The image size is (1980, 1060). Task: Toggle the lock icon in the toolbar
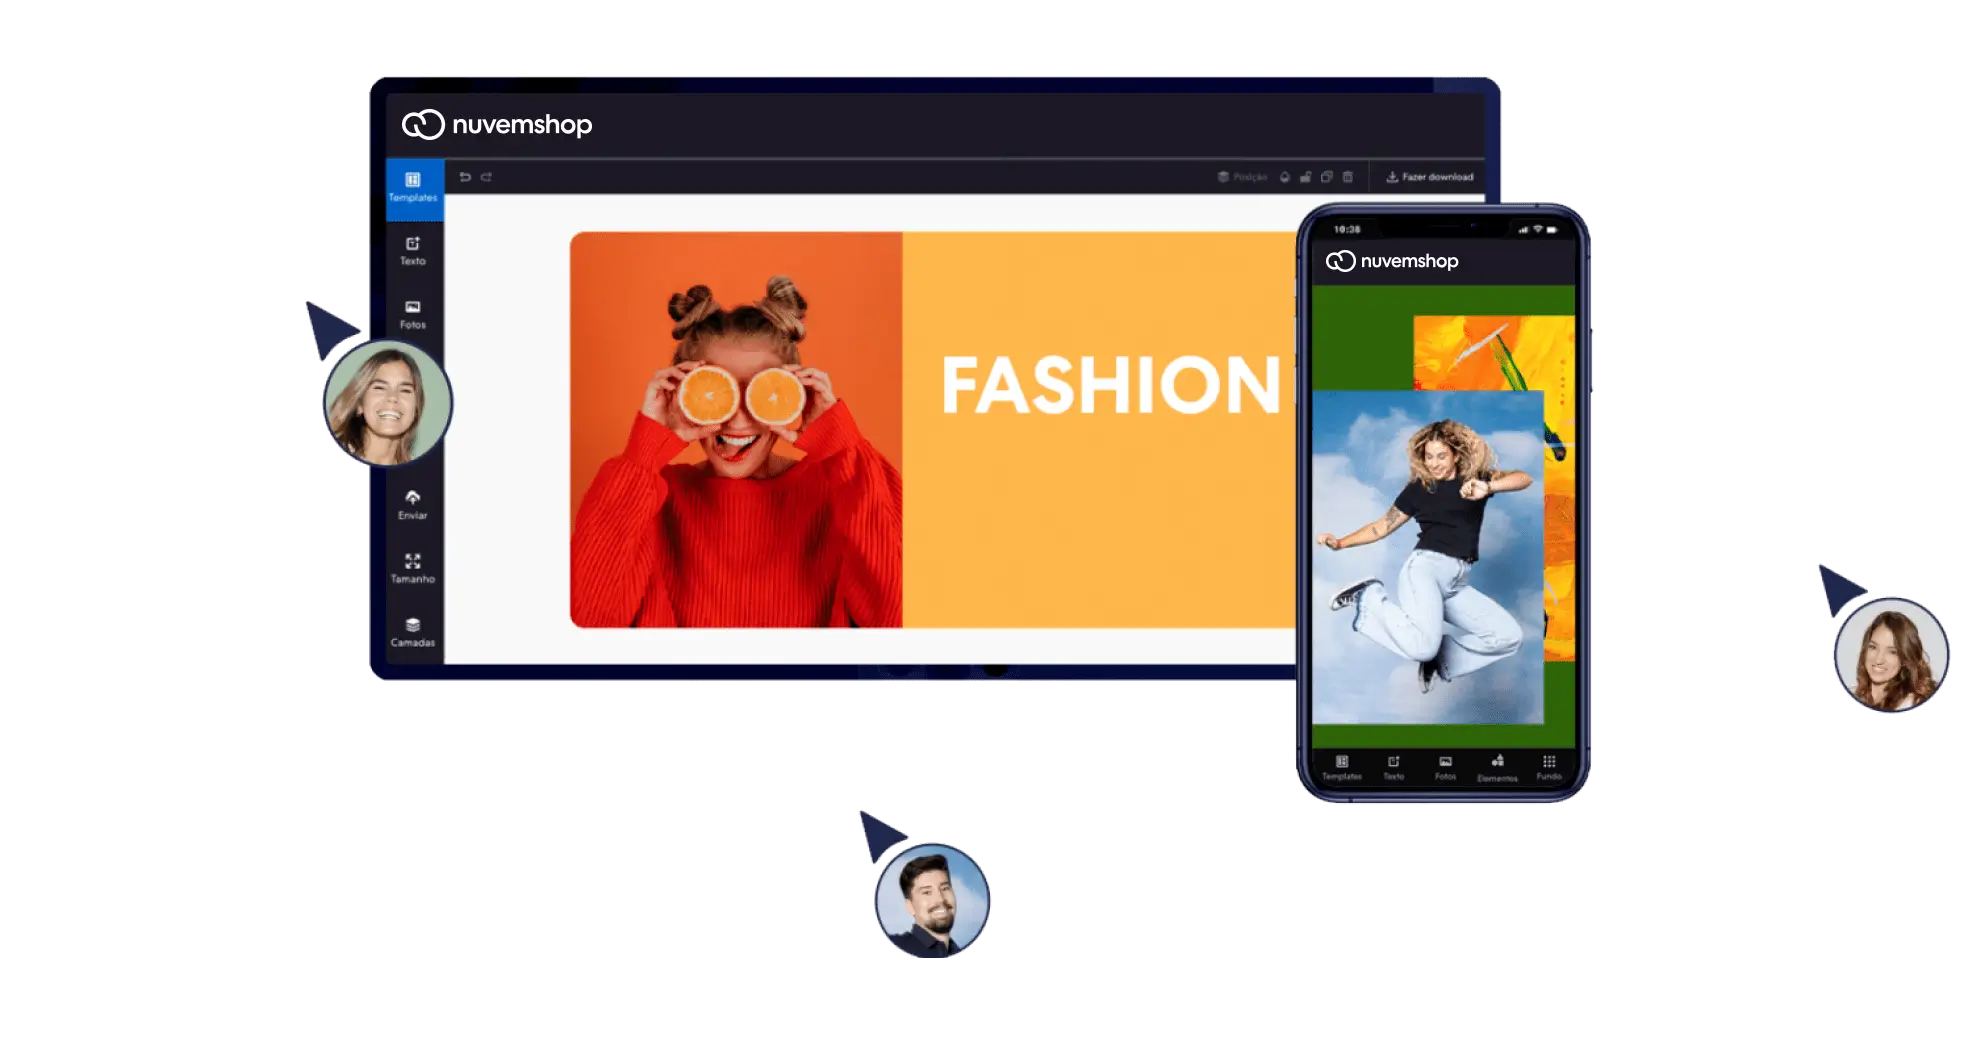pyautogui.click(x=1306, y=177)
